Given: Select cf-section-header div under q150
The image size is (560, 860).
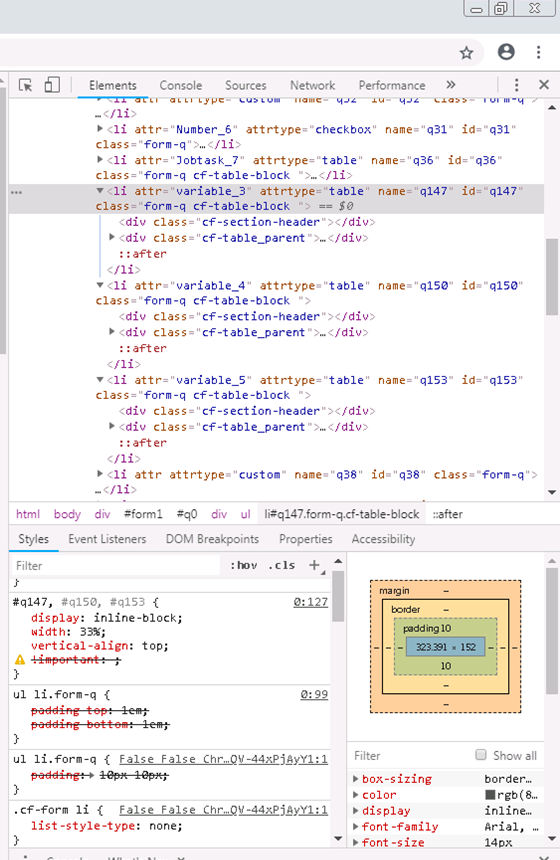Looking at the screenshot, I should (247, 316).
